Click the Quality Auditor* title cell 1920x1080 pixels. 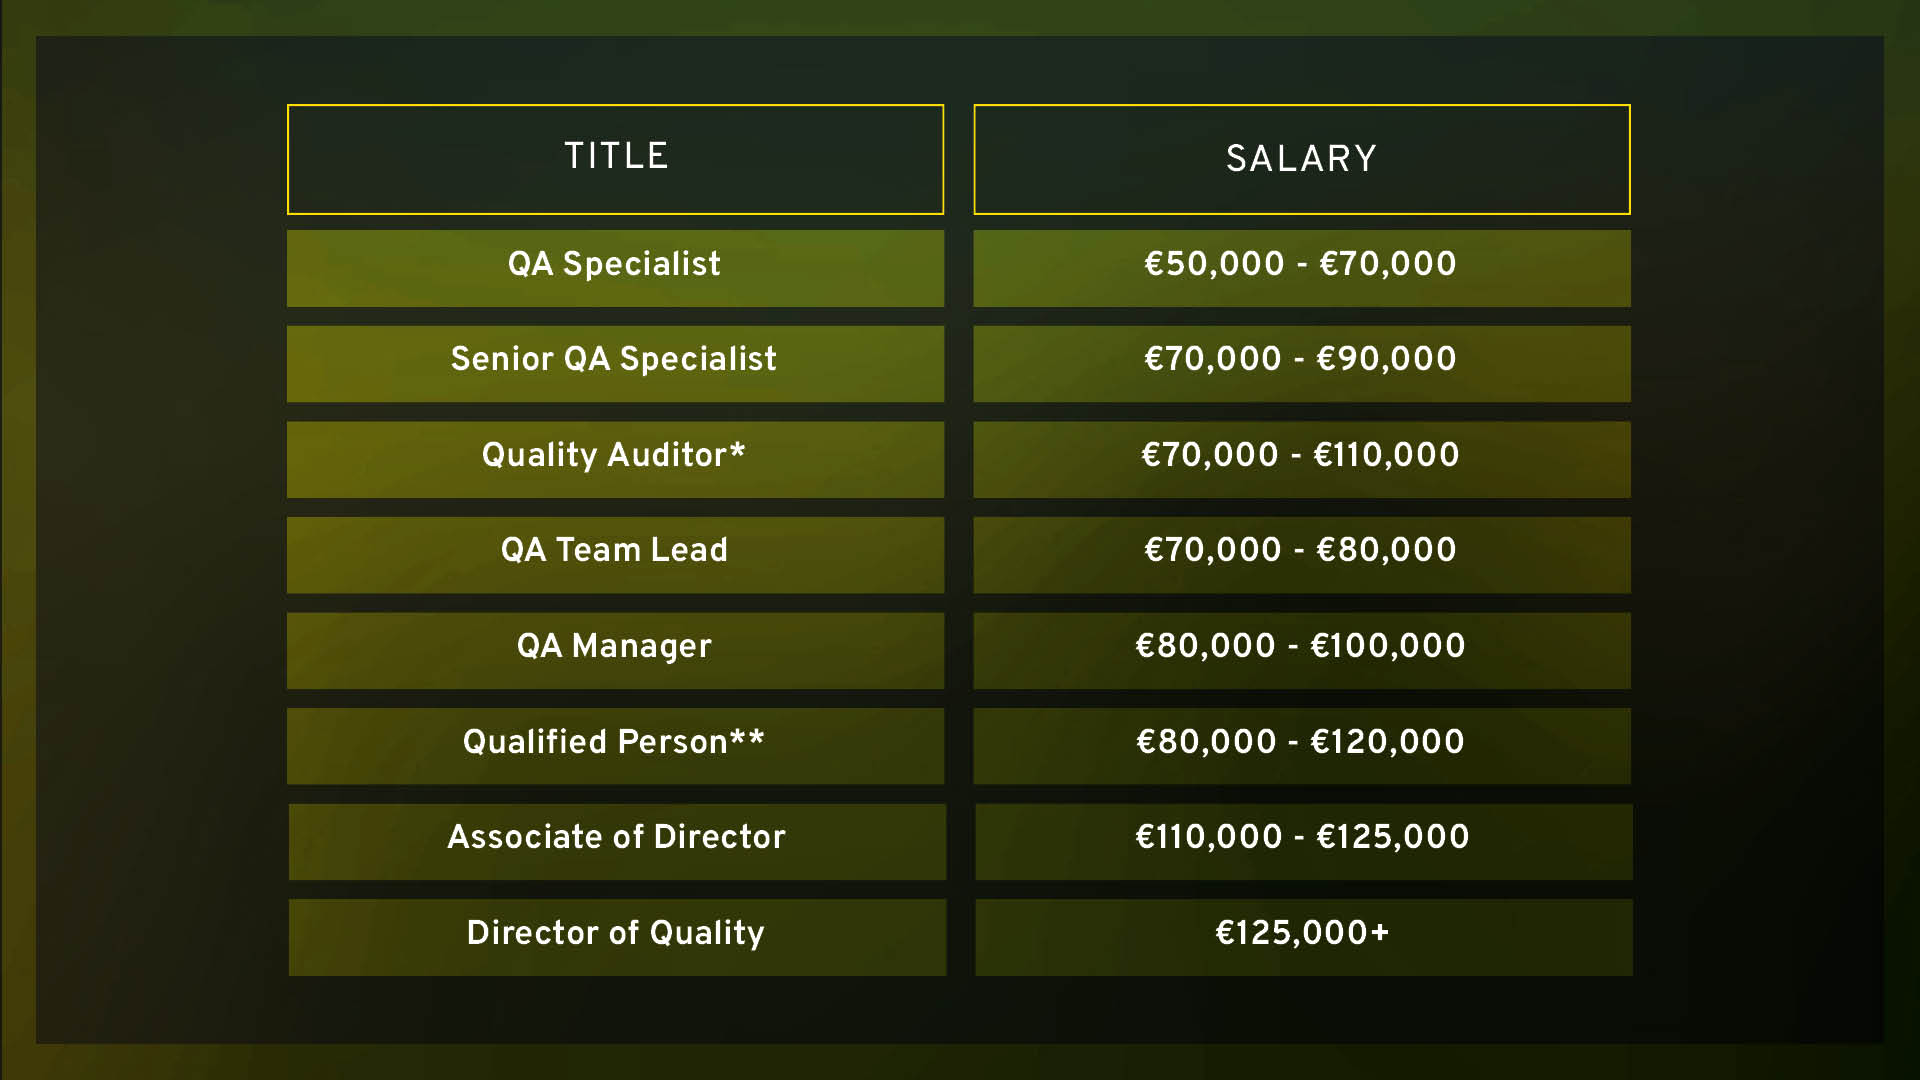[x=615, y=459]
